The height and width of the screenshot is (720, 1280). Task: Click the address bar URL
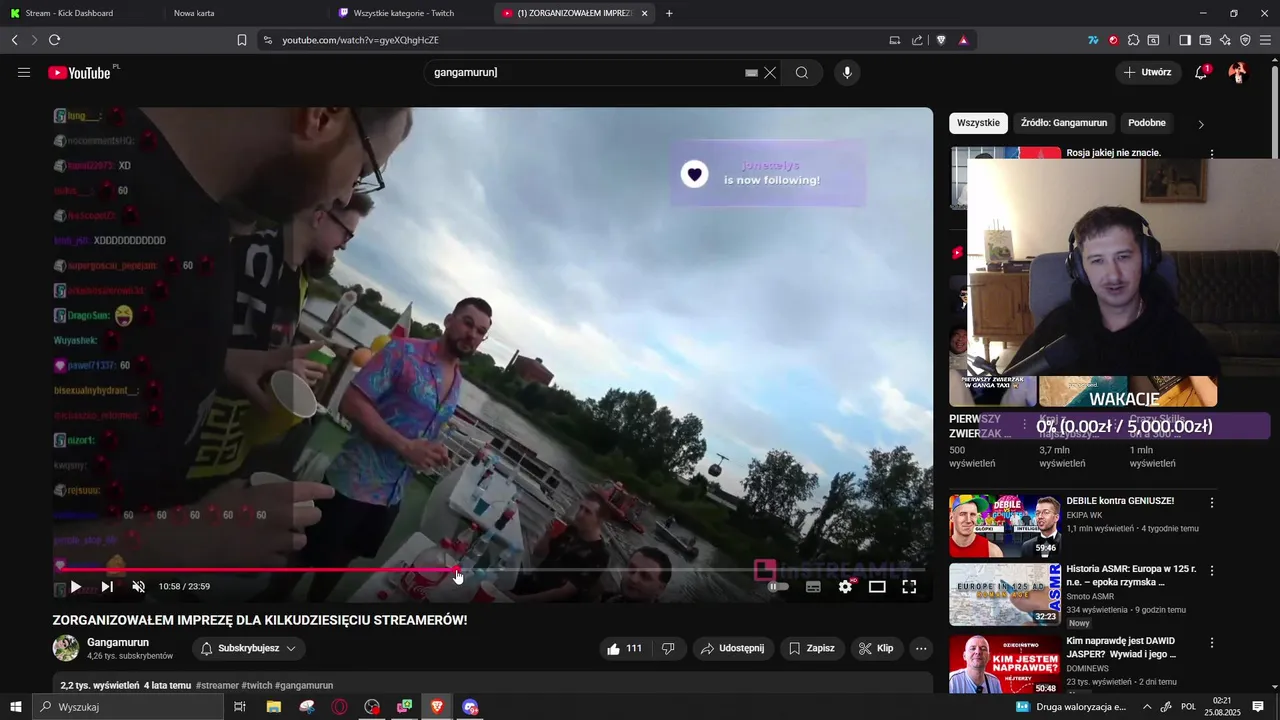click(360, 40)
